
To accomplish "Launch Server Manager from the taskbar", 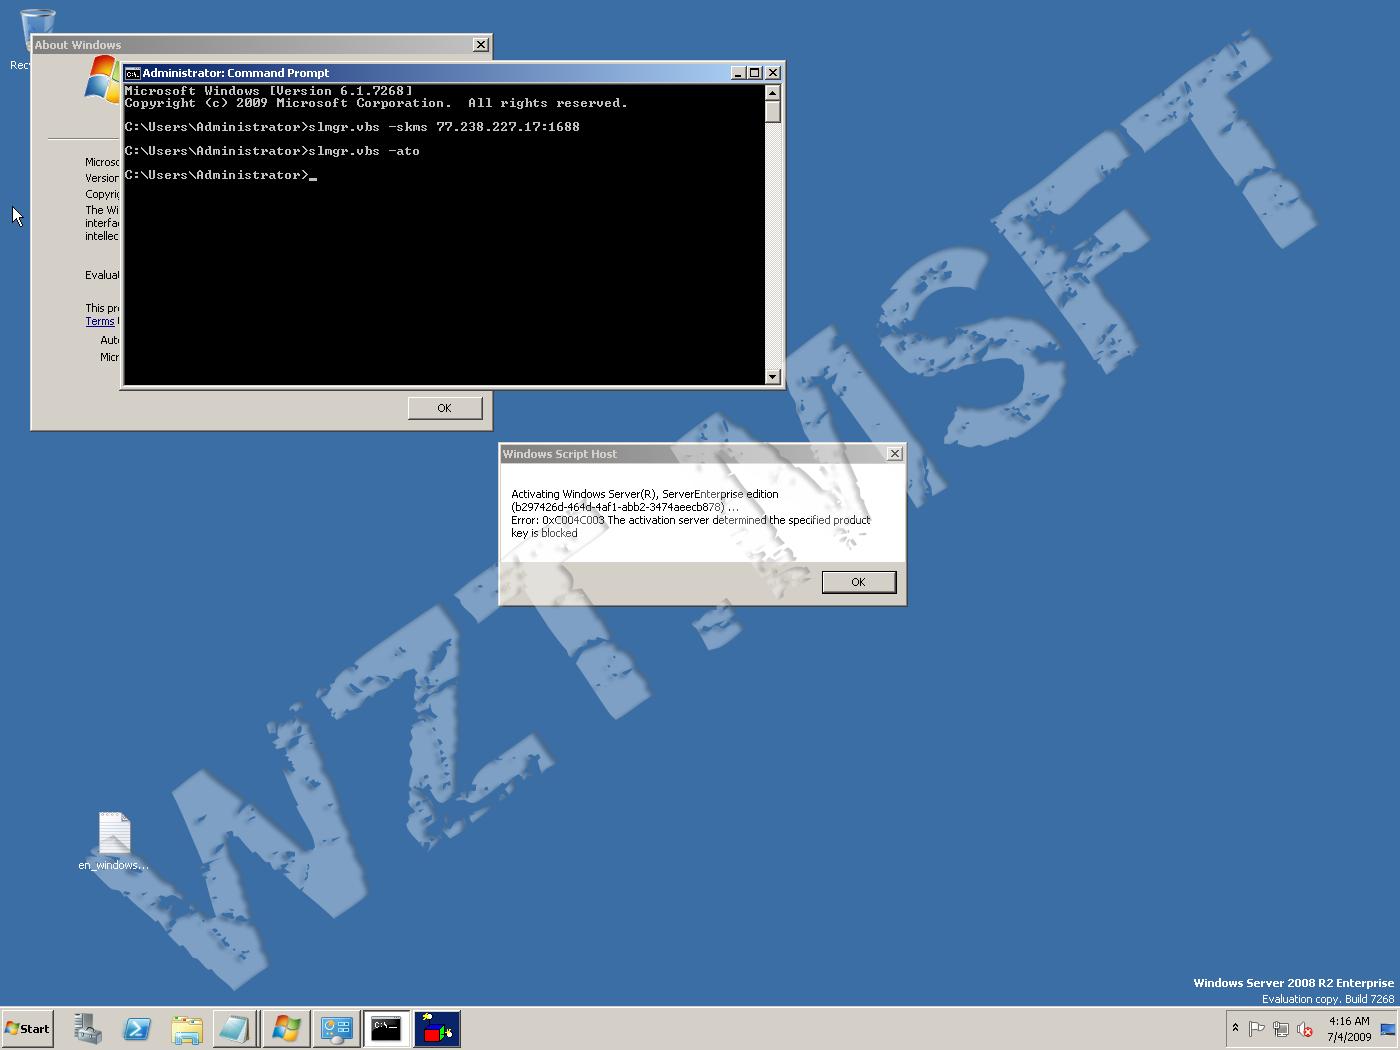I will pyautogui.click(x=88, y=1028).
